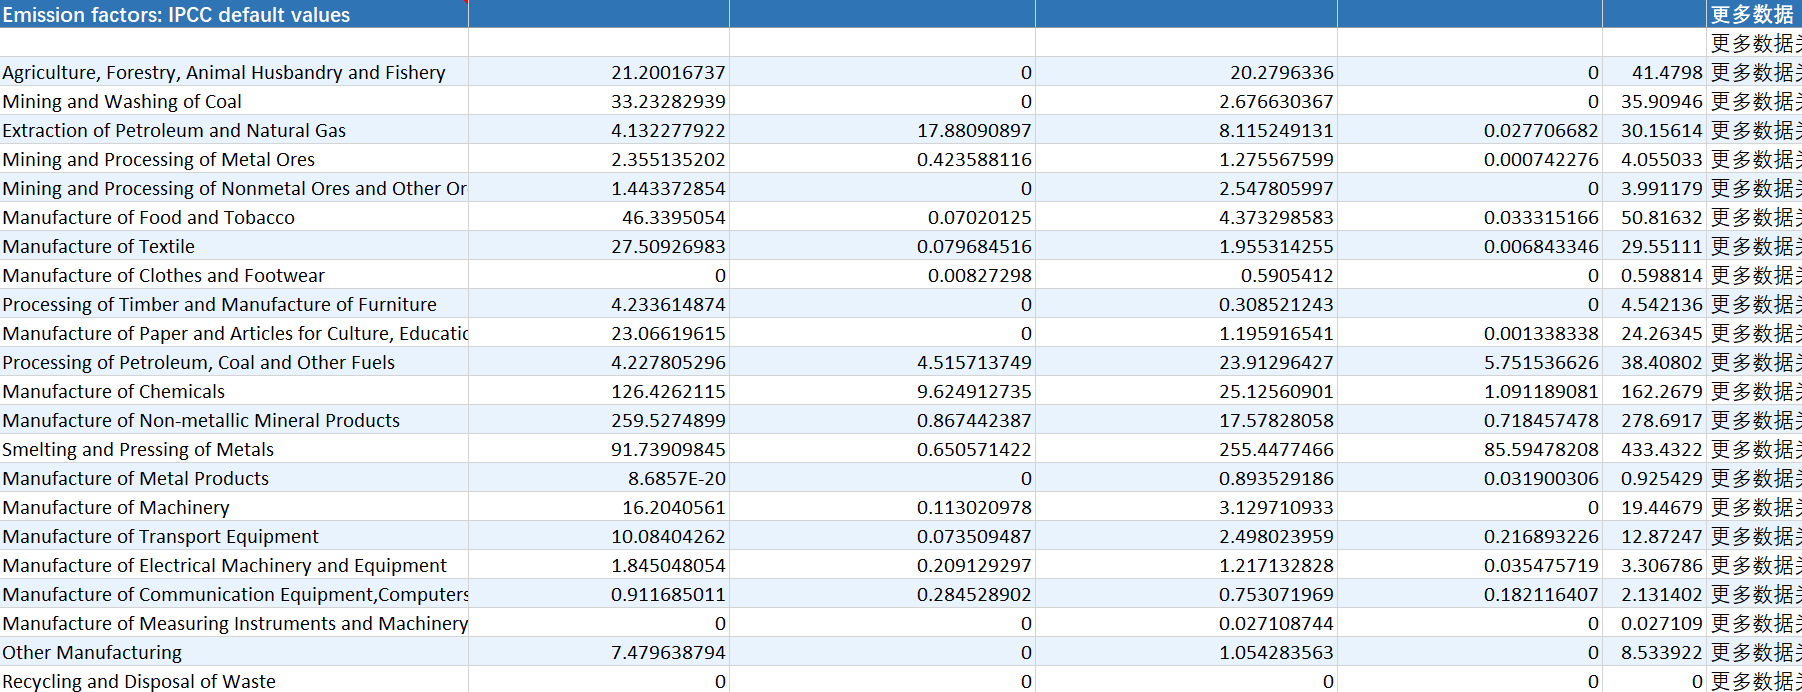This screenshot has width=1802, height=692.
Task: Click the cell containing 46.3395054
Action: (599, 217)
